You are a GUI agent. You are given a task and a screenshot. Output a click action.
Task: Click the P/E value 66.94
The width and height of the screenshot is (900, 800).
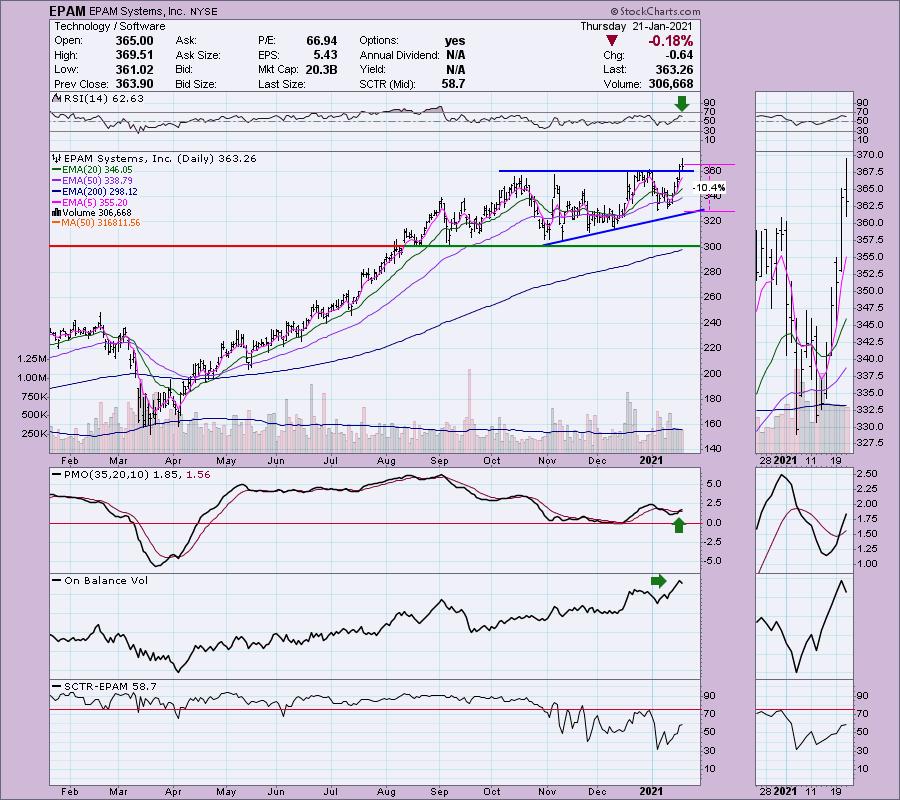tap(321, 41)
